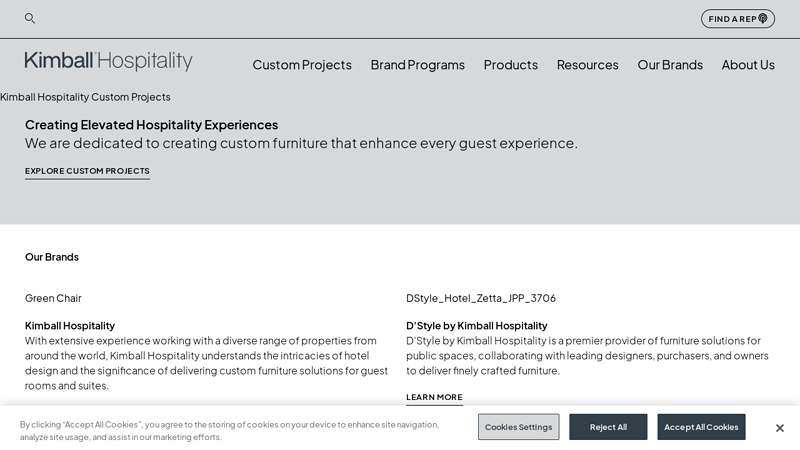Open the Products menu

click(x=511, y=64)
